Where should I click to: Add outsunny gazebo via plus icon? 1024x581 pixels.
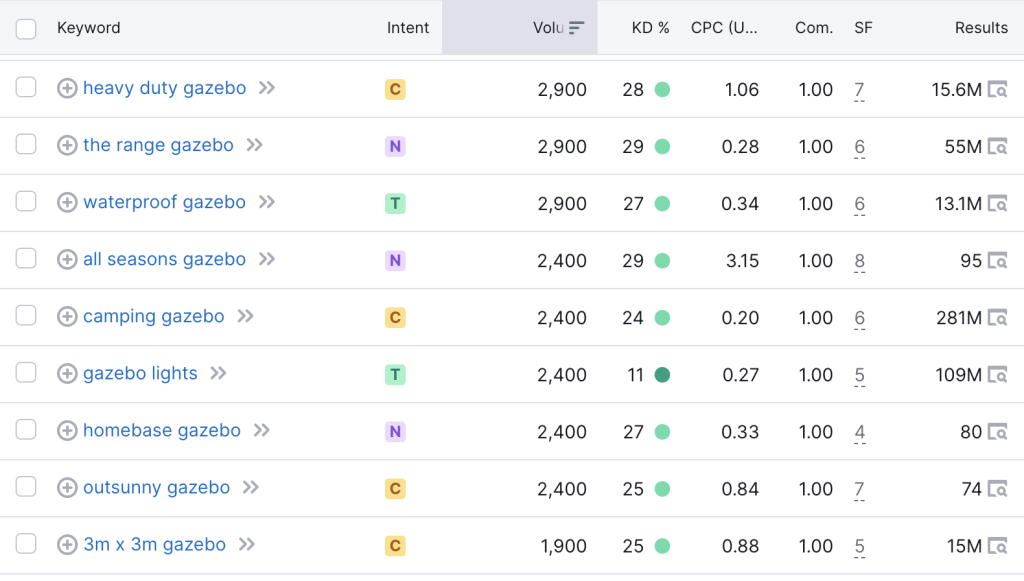[x=67, y=488]
